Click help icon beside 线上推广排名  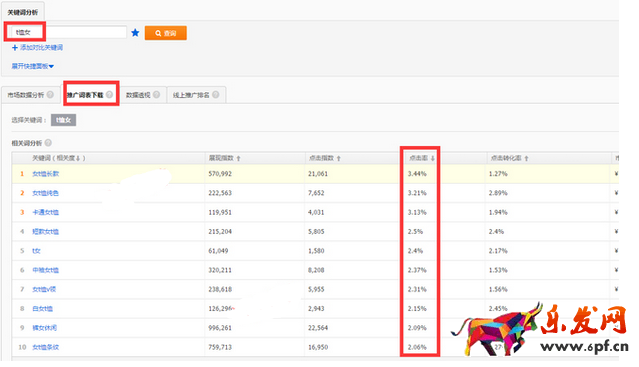(x=216, y=94)
